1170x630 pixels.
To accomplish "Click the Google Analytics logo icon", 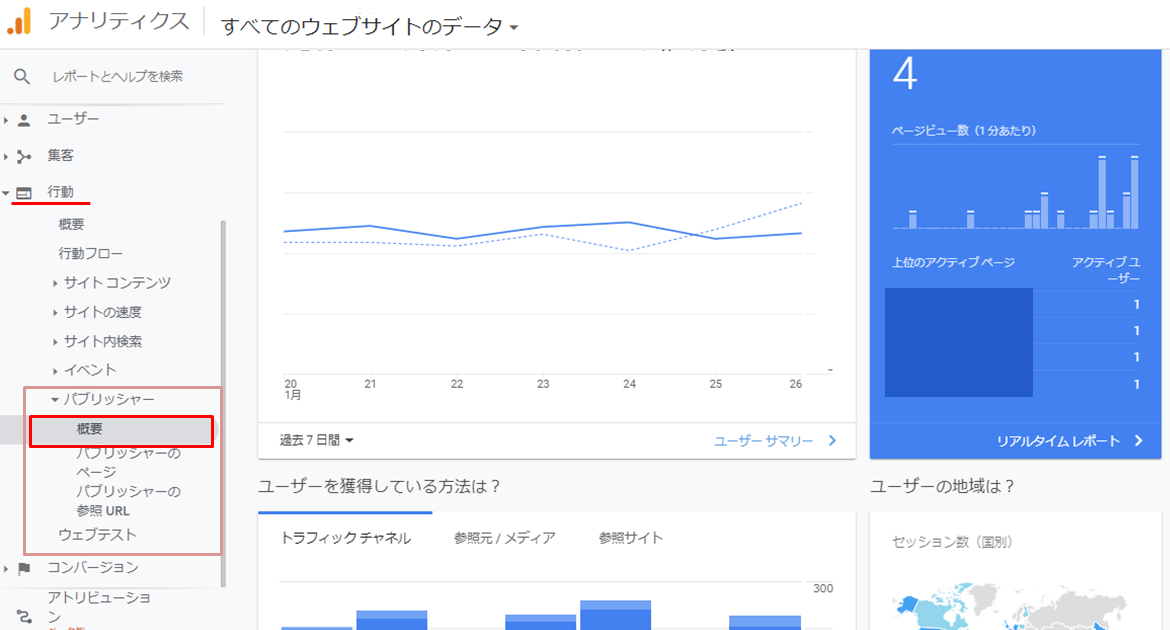I will pos(19,22).
